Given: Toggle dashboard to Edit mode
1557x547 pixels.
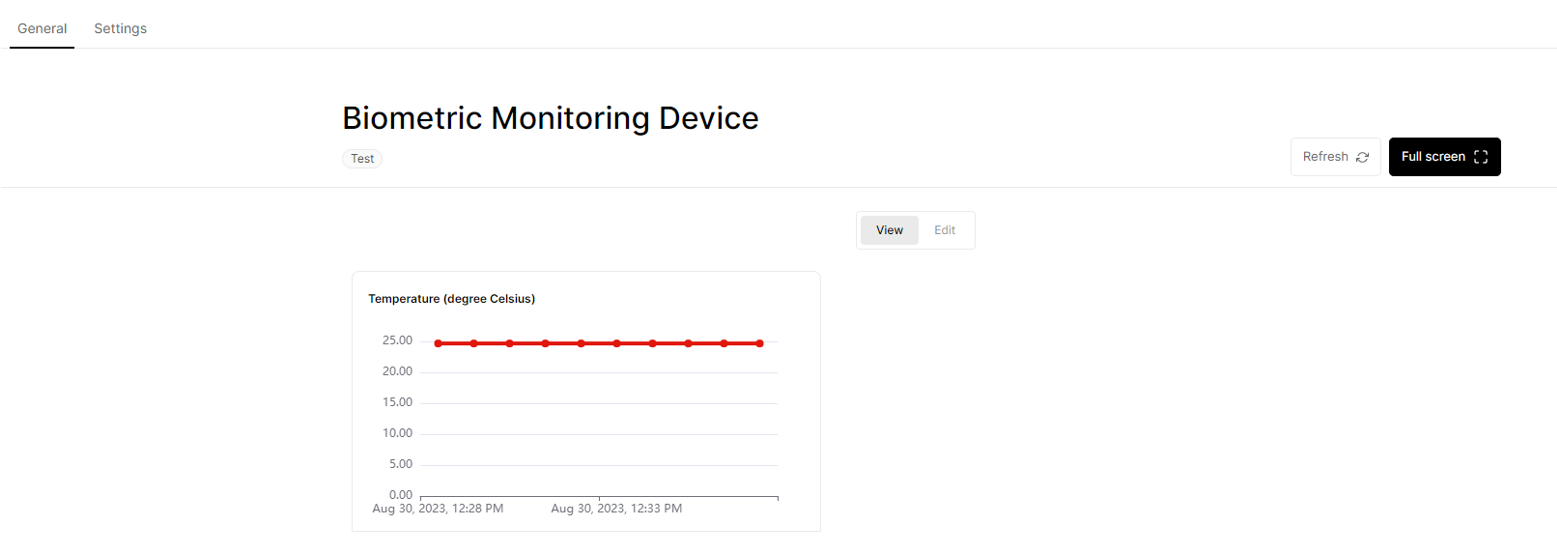Looking at the screenshot, I should coord(945,230).
